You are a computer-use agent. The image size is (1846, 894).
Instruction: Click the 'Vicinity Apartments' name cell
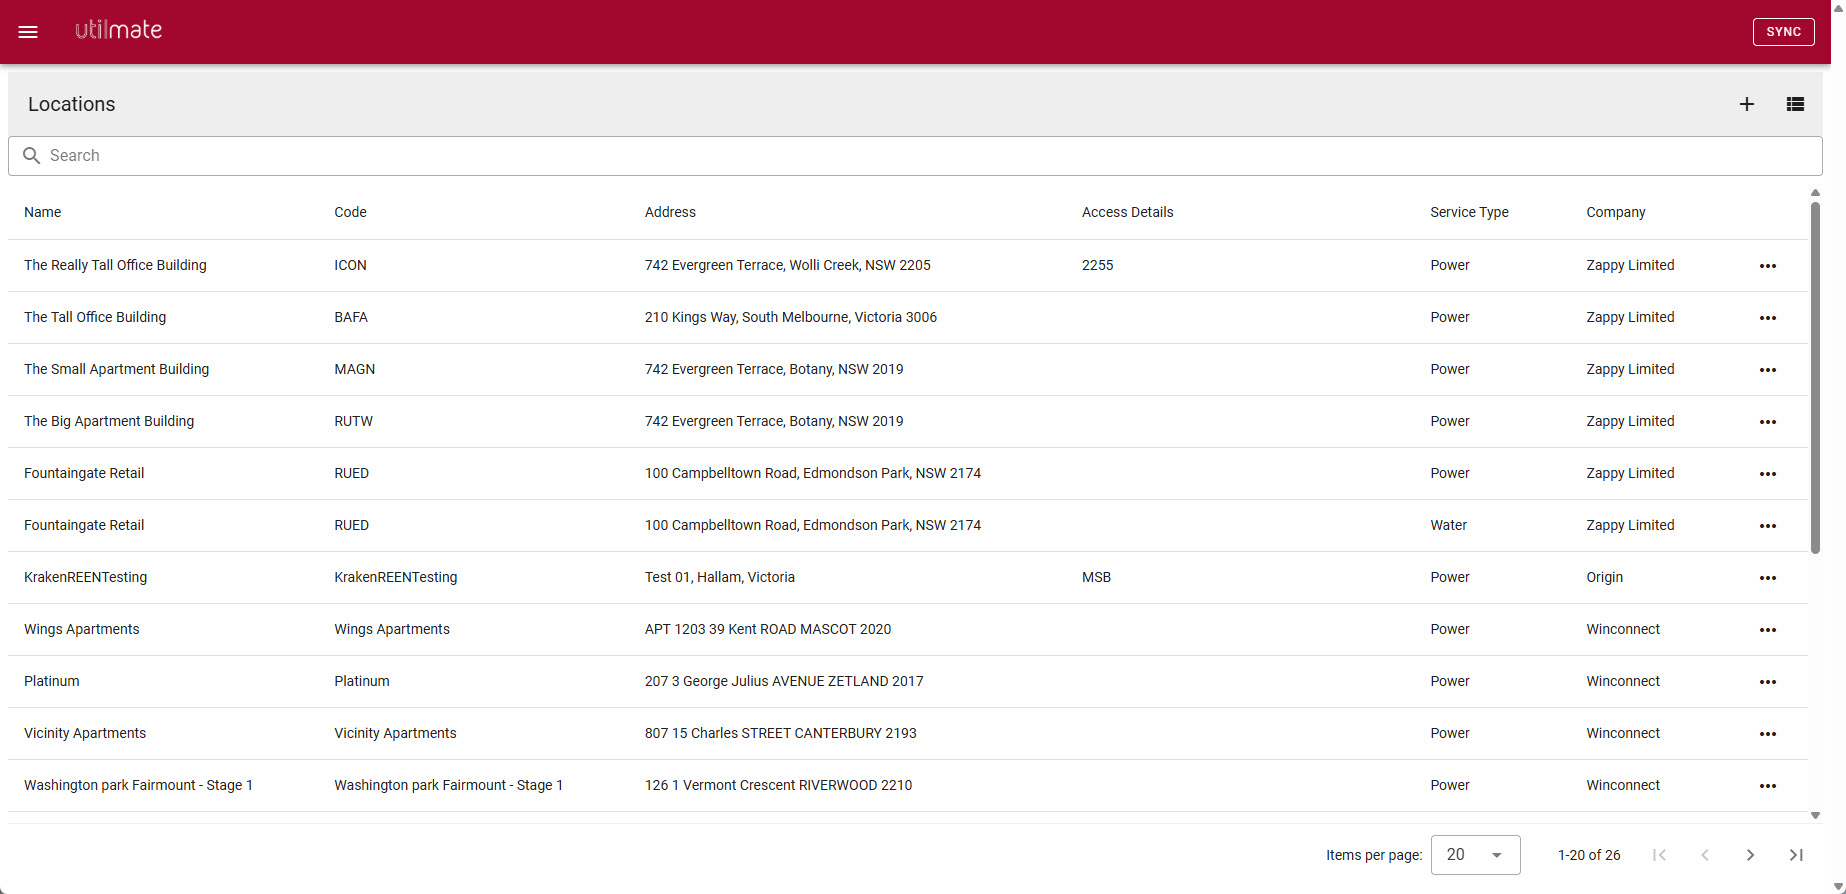pos(85,733)
